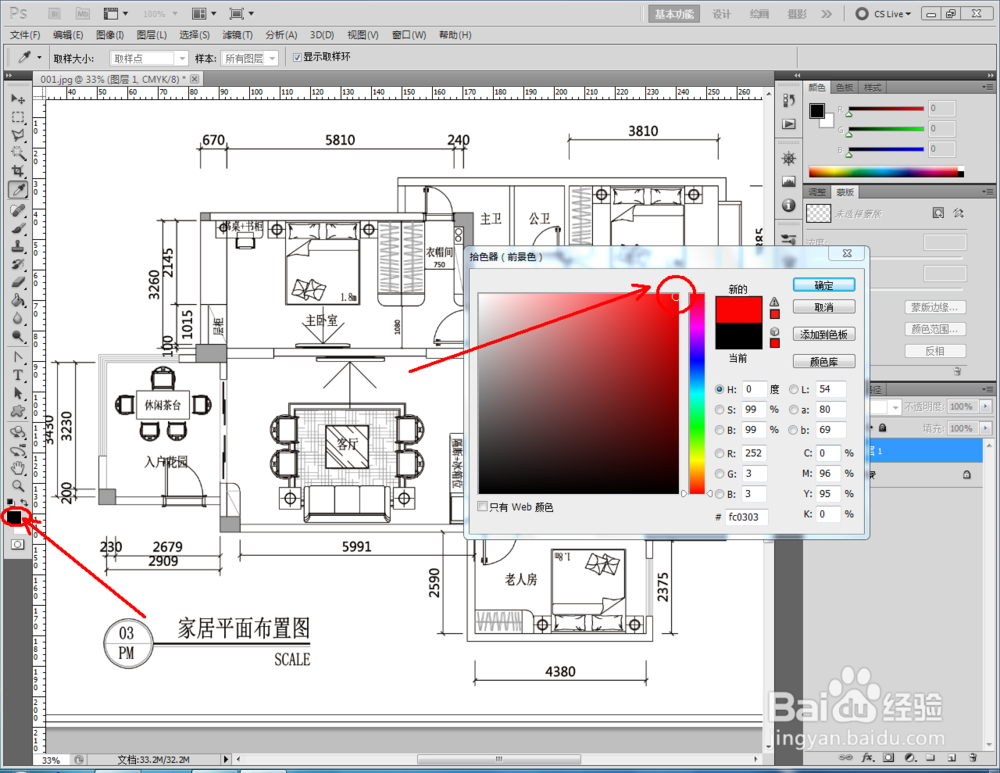
Task: Open the 窗口(W) menu
Action: point(409,35)
